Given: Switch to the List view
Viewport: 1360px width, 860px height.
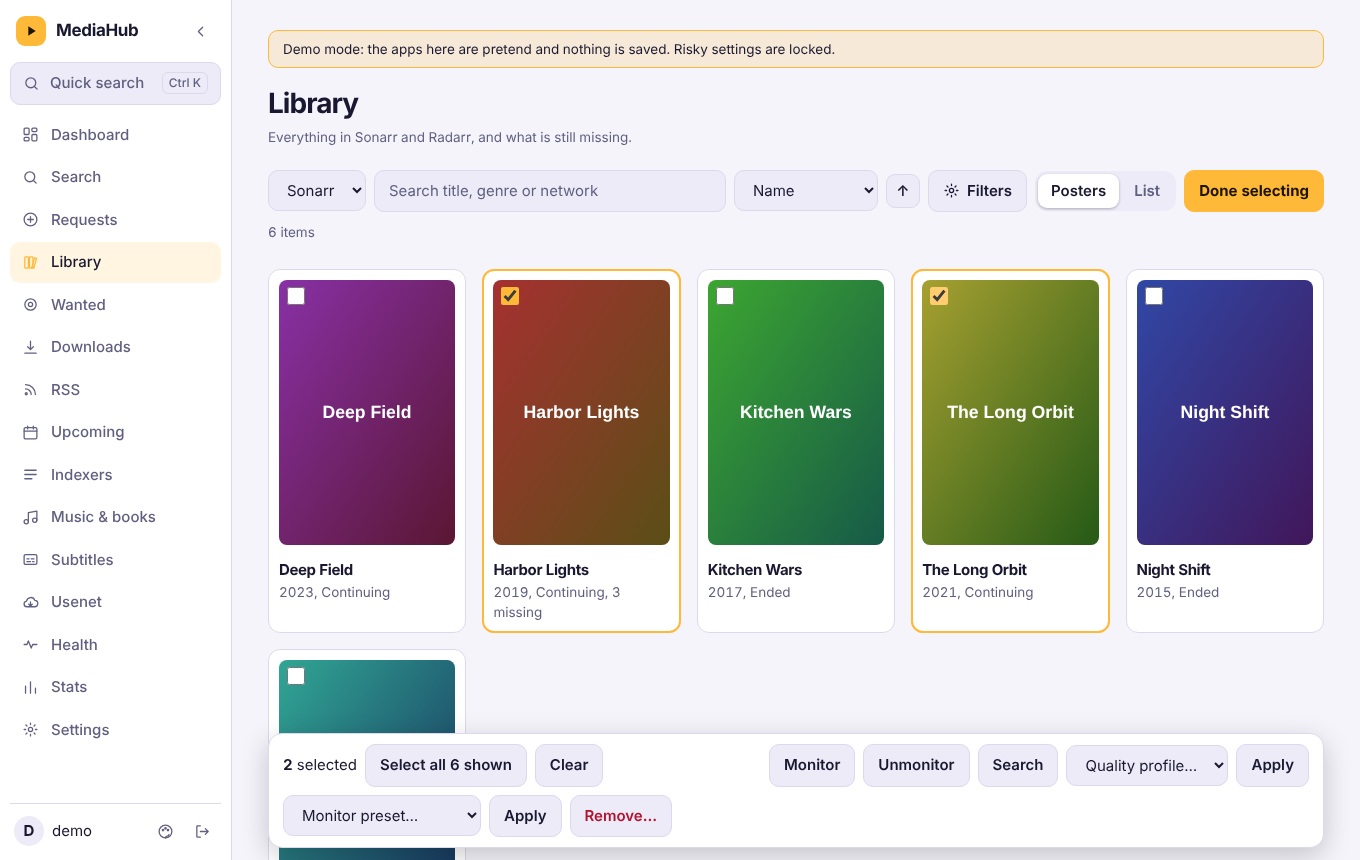Looking at the screenshot, I should click(x=1147, y=191).
